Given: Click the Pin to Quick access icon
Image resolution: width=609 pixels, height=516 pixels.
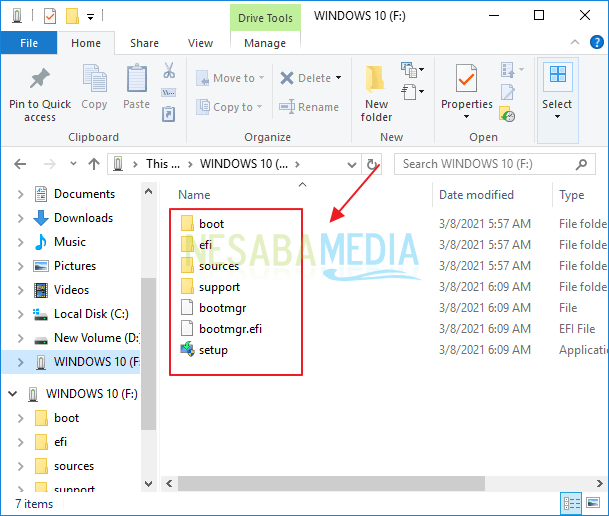Looking at the screenshot, I should [40, 80].
